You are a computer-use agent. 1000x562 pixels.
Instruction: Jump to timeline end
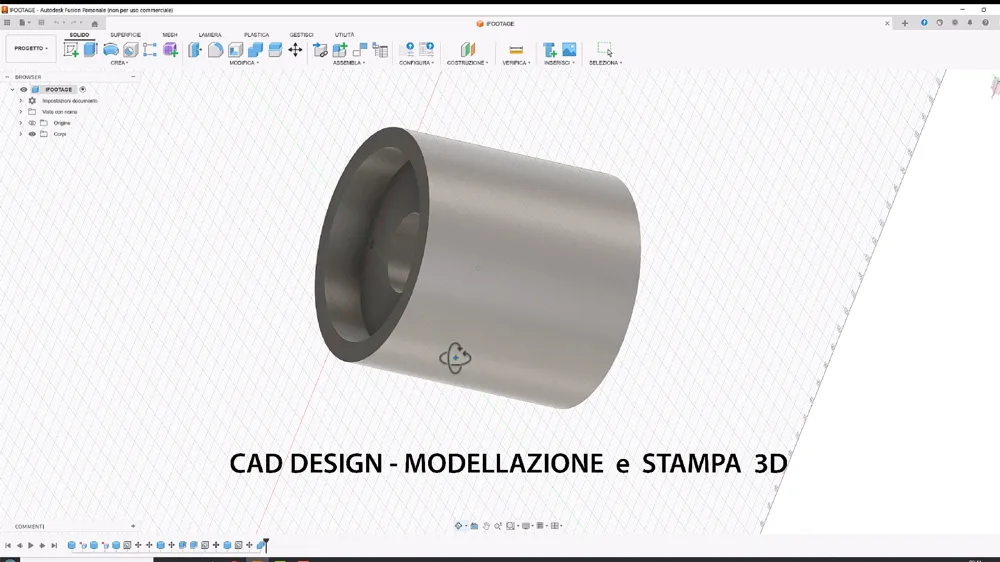tap(54, 545)
